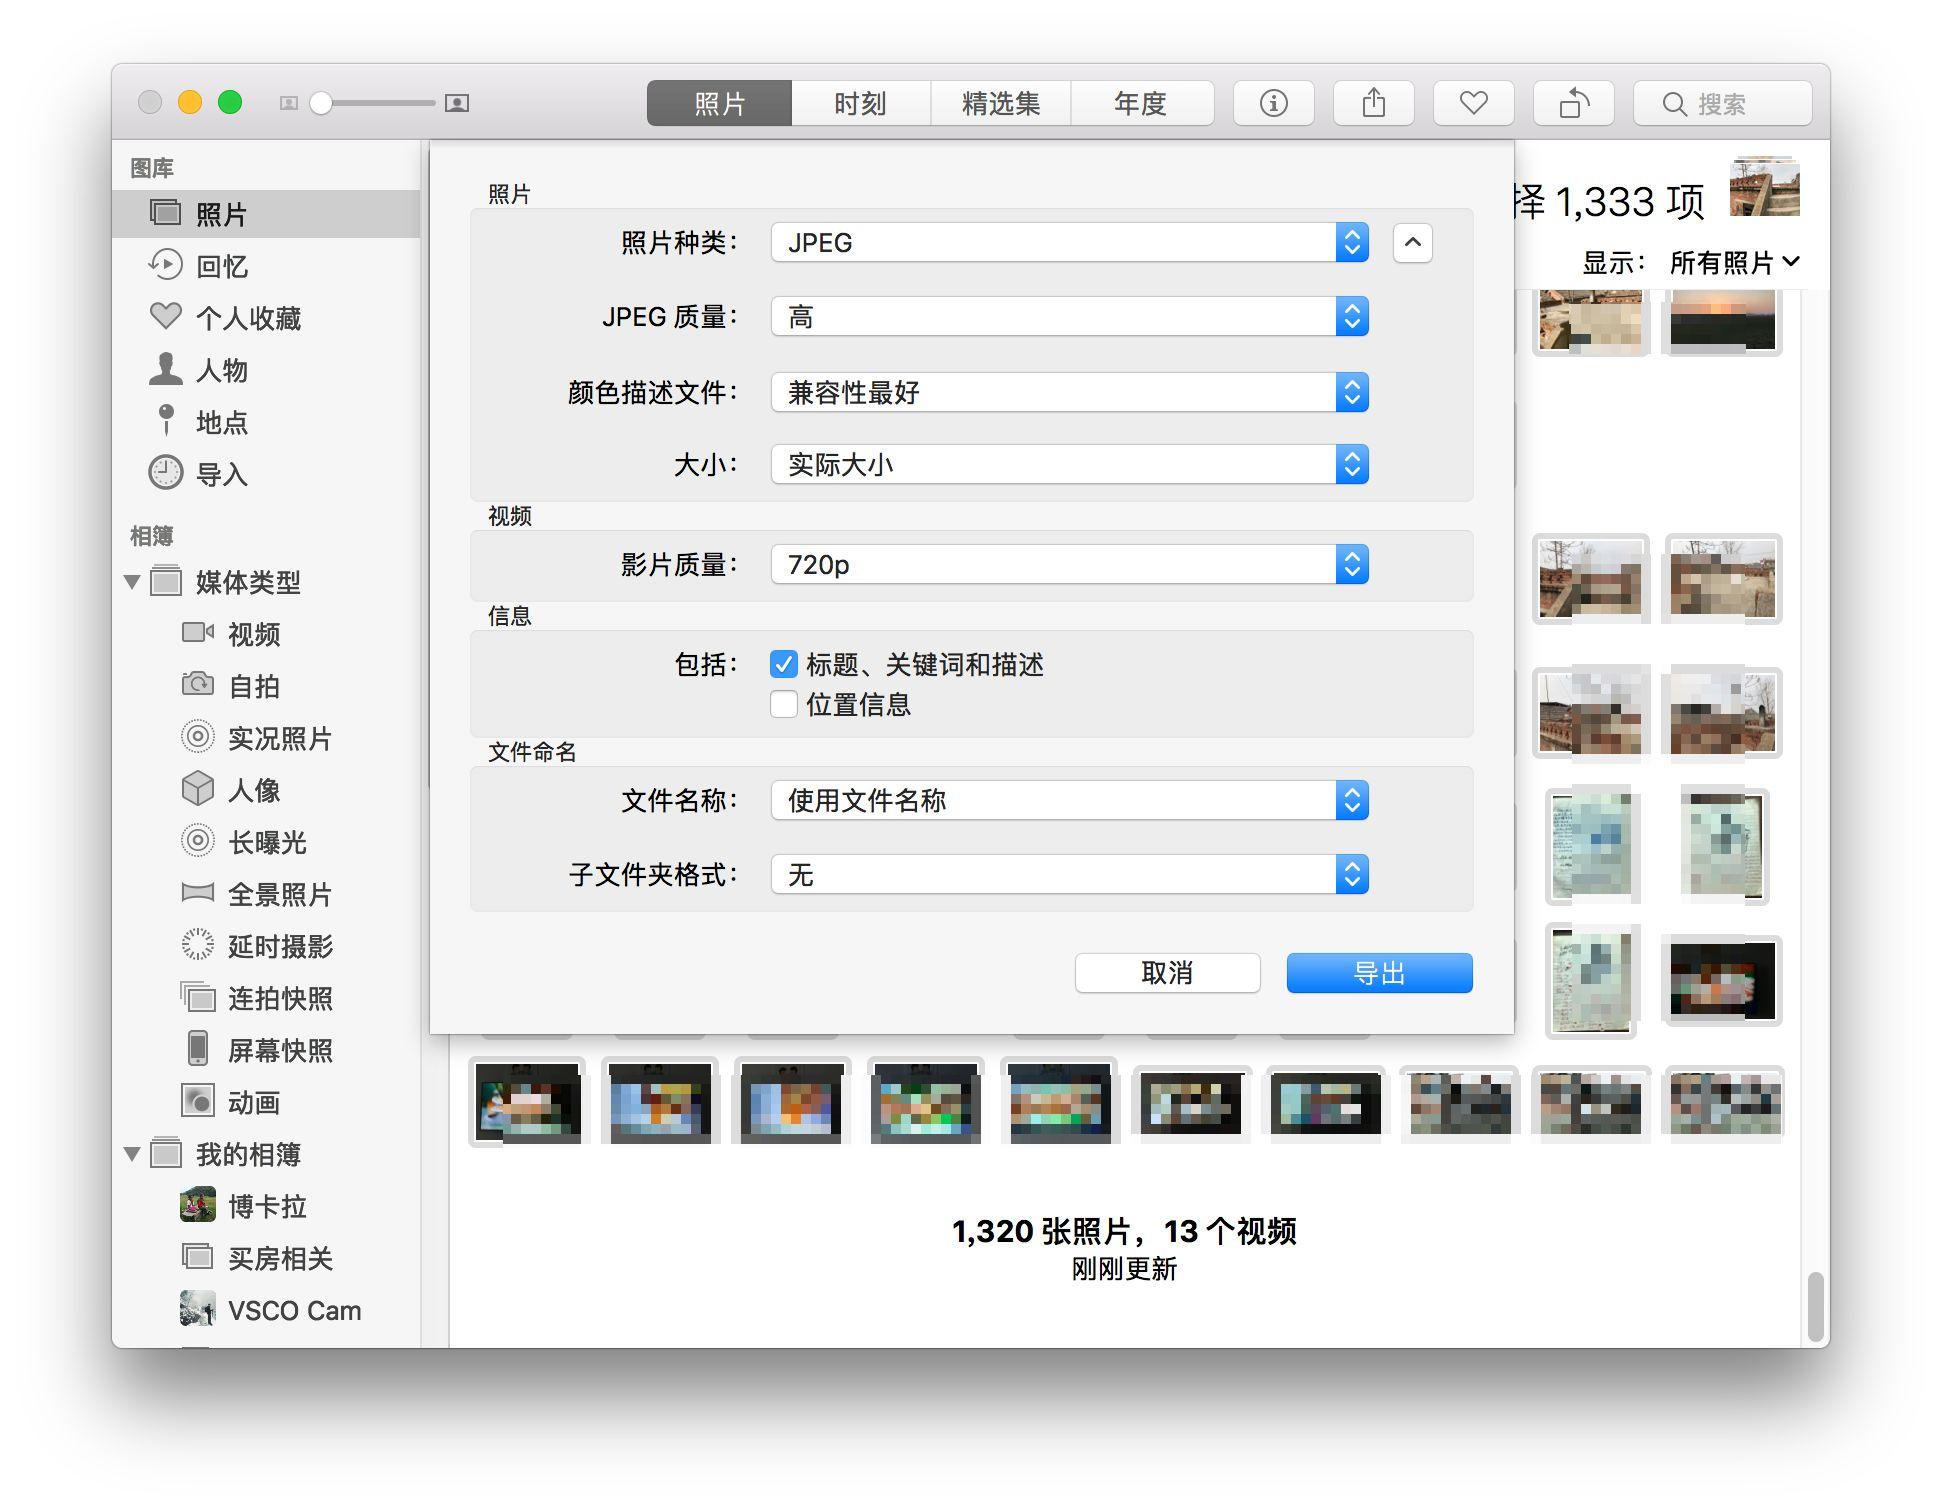Click the heart favorite toolbar icon

pyautogui.click(x=1473, y=103)
